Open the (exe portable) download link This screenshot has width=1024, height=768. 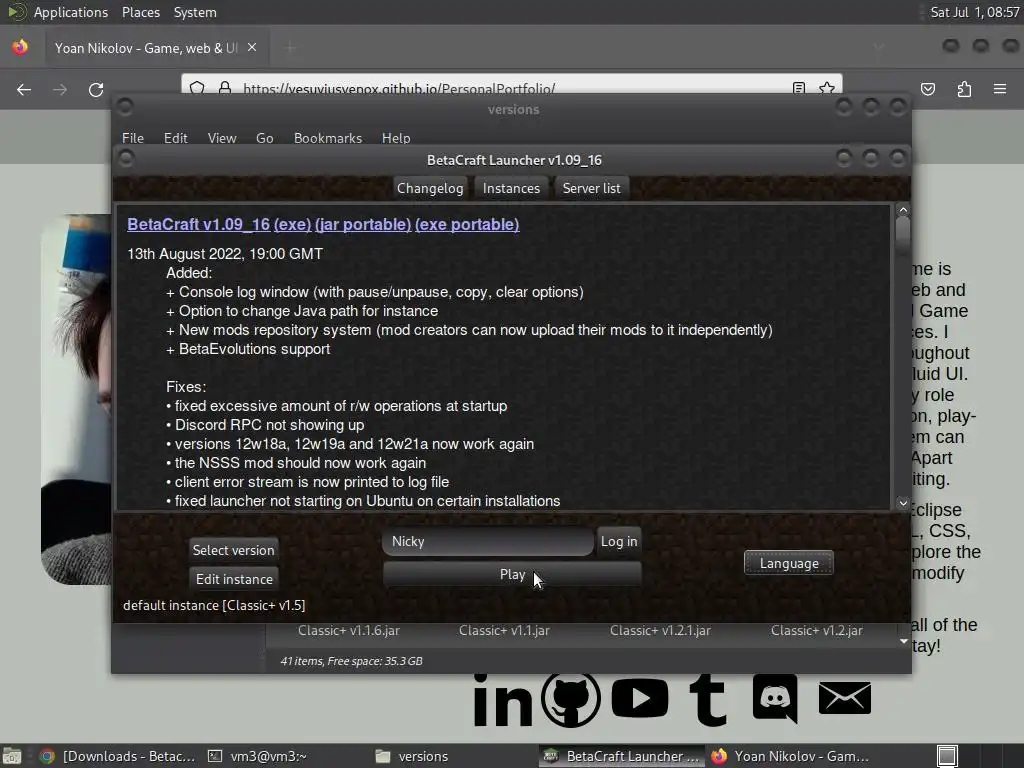(467, 224)
